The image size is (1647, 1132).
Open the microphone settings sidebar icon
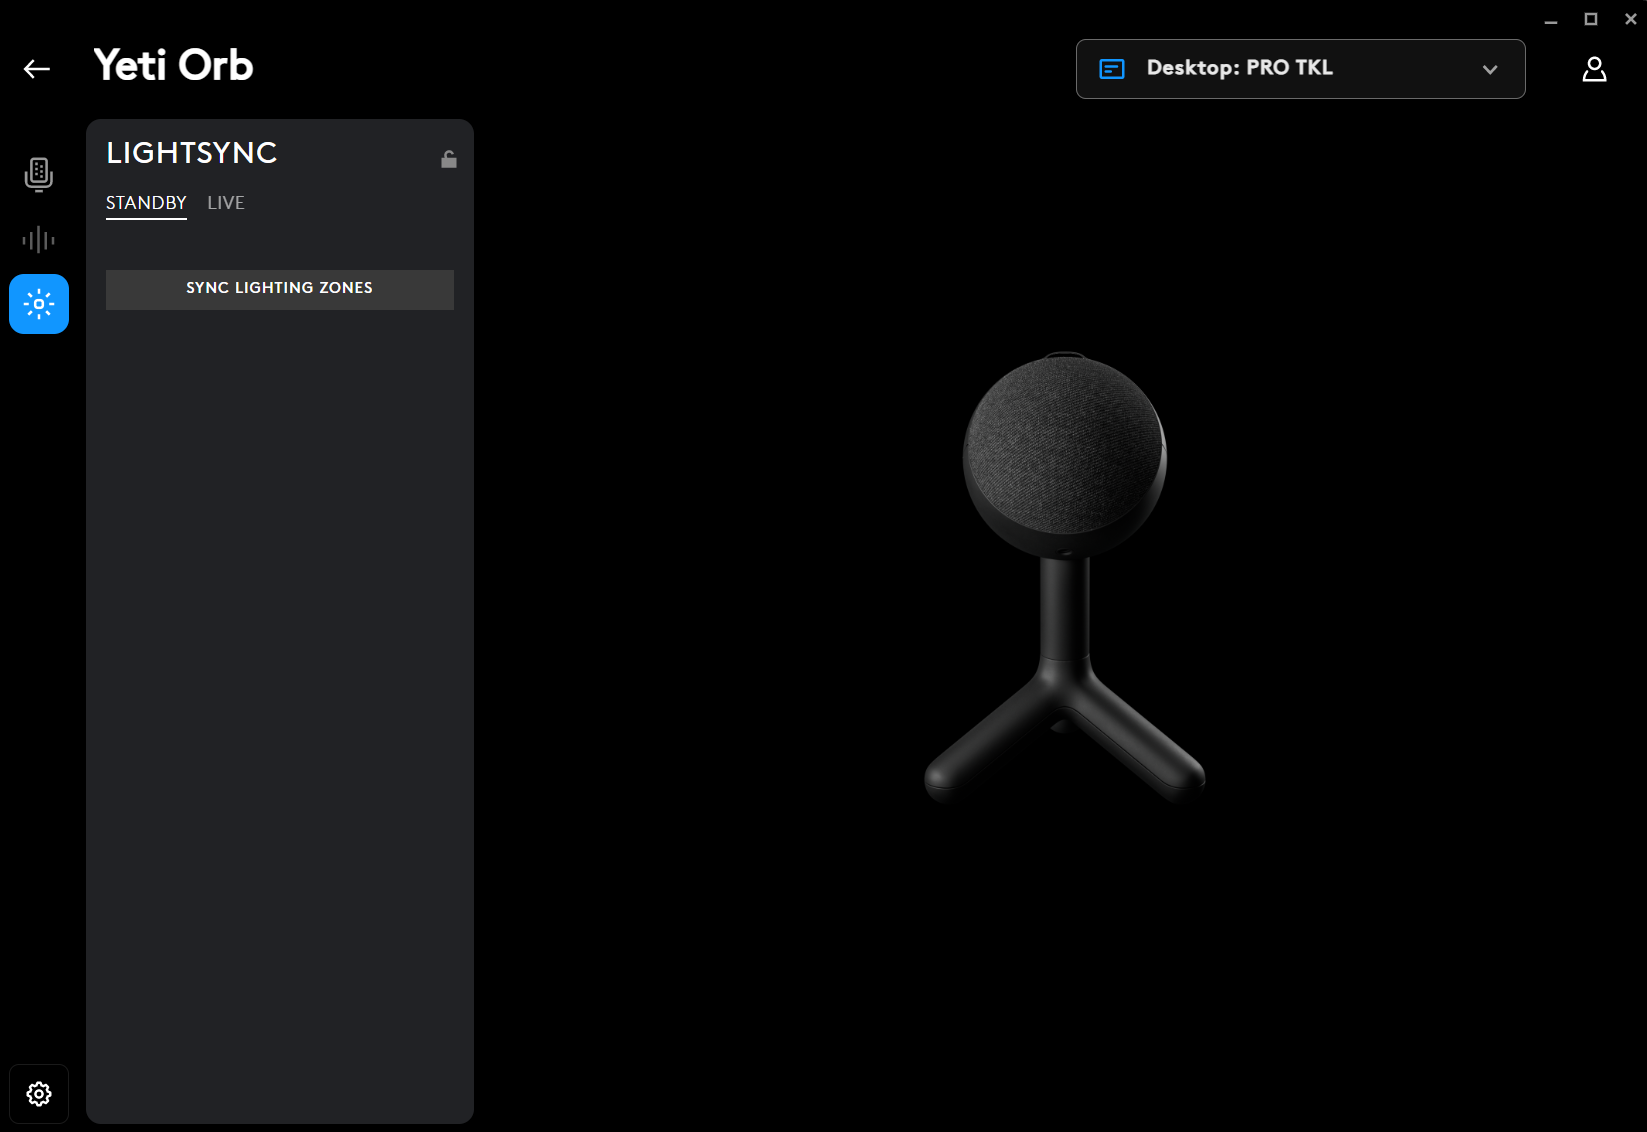(x=39, y=174)
